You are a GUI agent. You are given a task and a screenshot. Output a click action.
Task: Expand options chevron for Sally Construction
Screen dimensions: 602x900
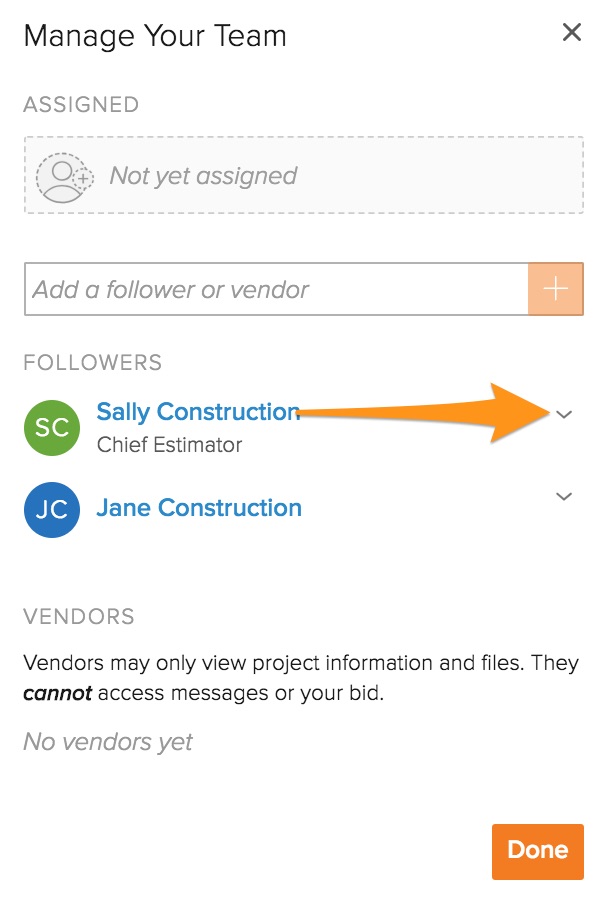564,414
